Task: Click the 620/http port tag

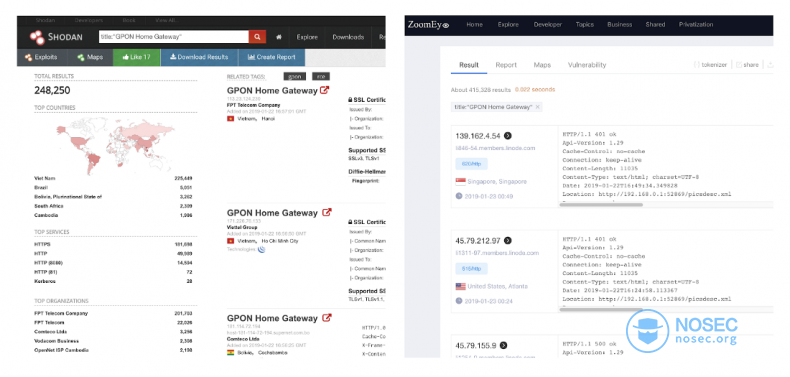Action: [472, 164]
